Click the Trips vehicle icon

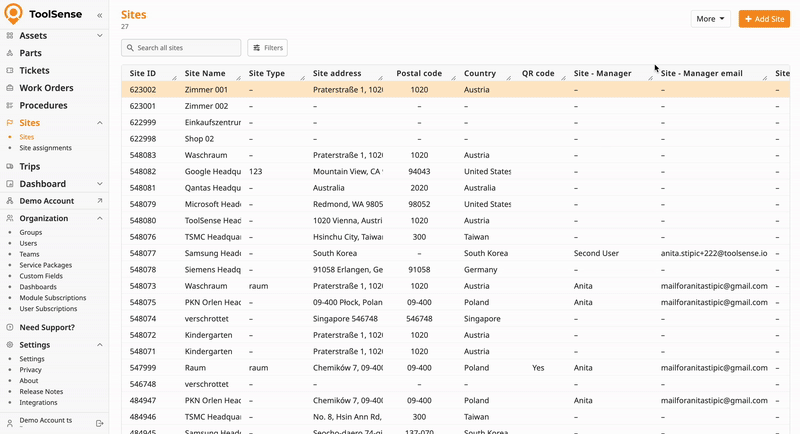click(x=10, y=166)
